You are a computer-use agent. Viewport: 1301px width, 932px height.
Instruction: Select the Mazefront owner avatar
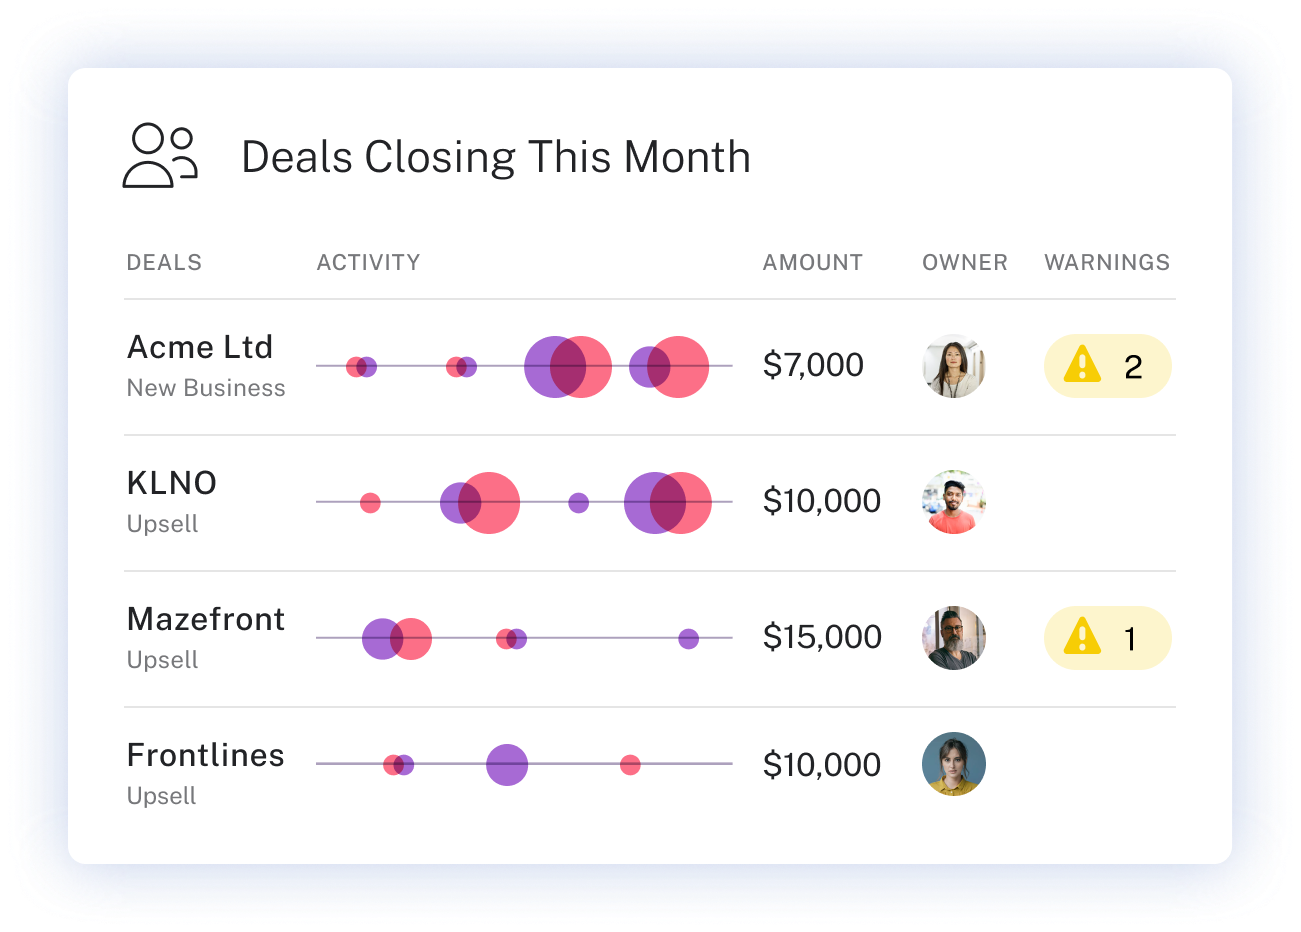954,638
